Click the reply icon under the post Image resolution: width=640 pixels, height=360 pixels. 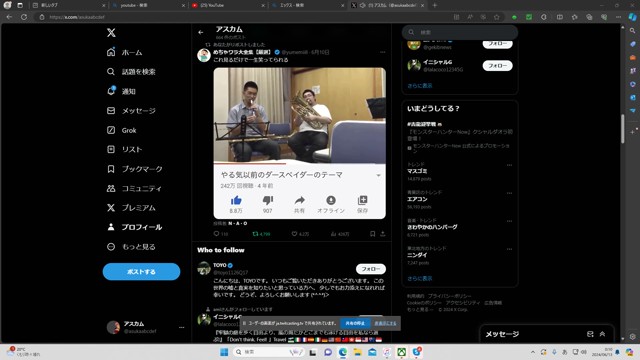coord(216,234)
